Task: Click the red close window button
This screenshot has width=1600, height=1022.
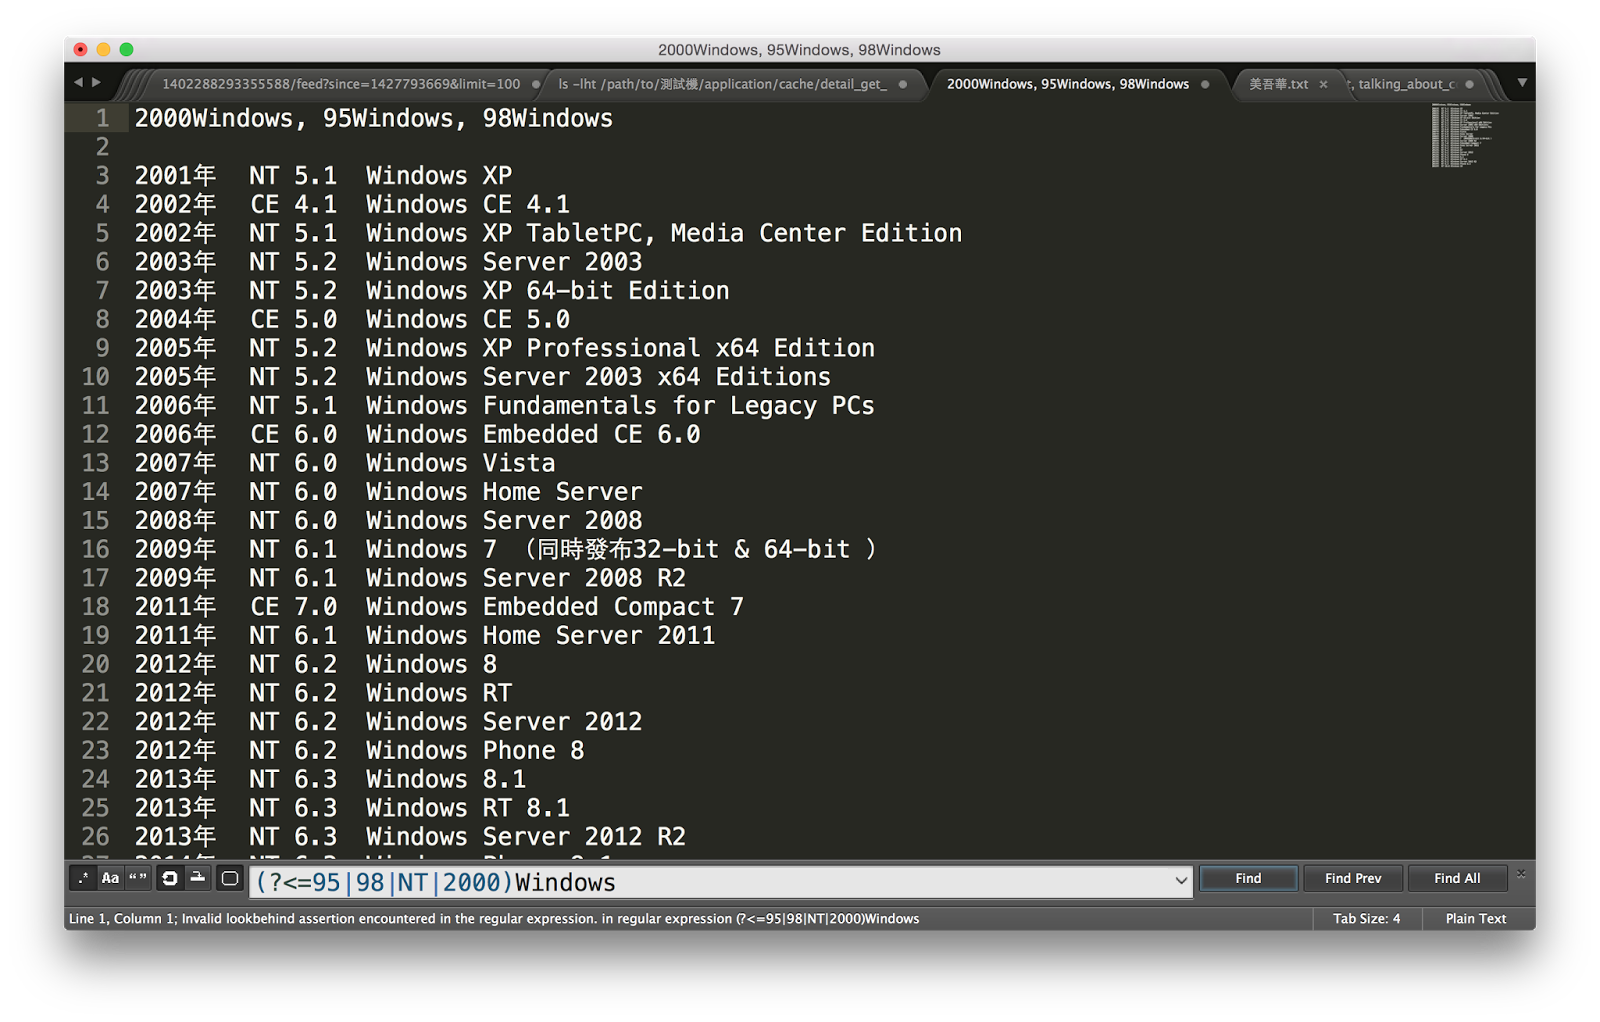Action: point(81,49)
